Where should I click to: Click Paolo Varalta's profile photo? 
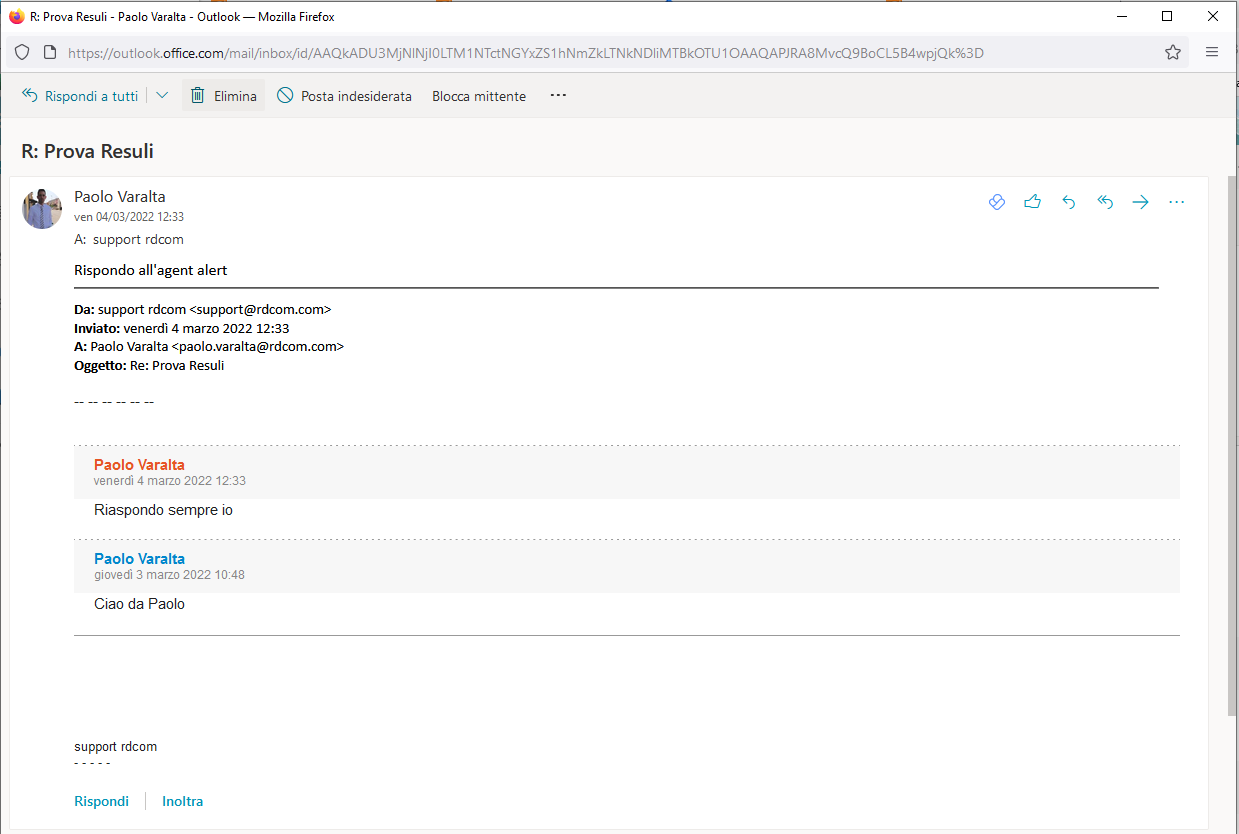coord(42,208)
